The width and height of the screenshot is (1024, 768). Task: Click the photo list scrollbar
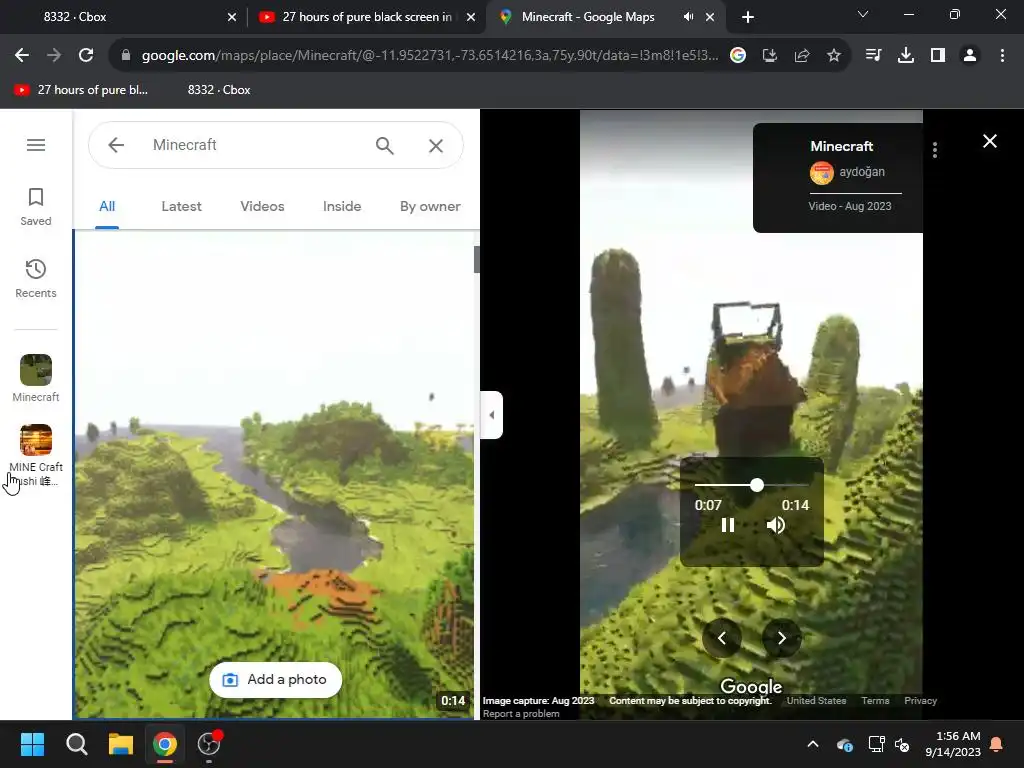coord(477,259)
